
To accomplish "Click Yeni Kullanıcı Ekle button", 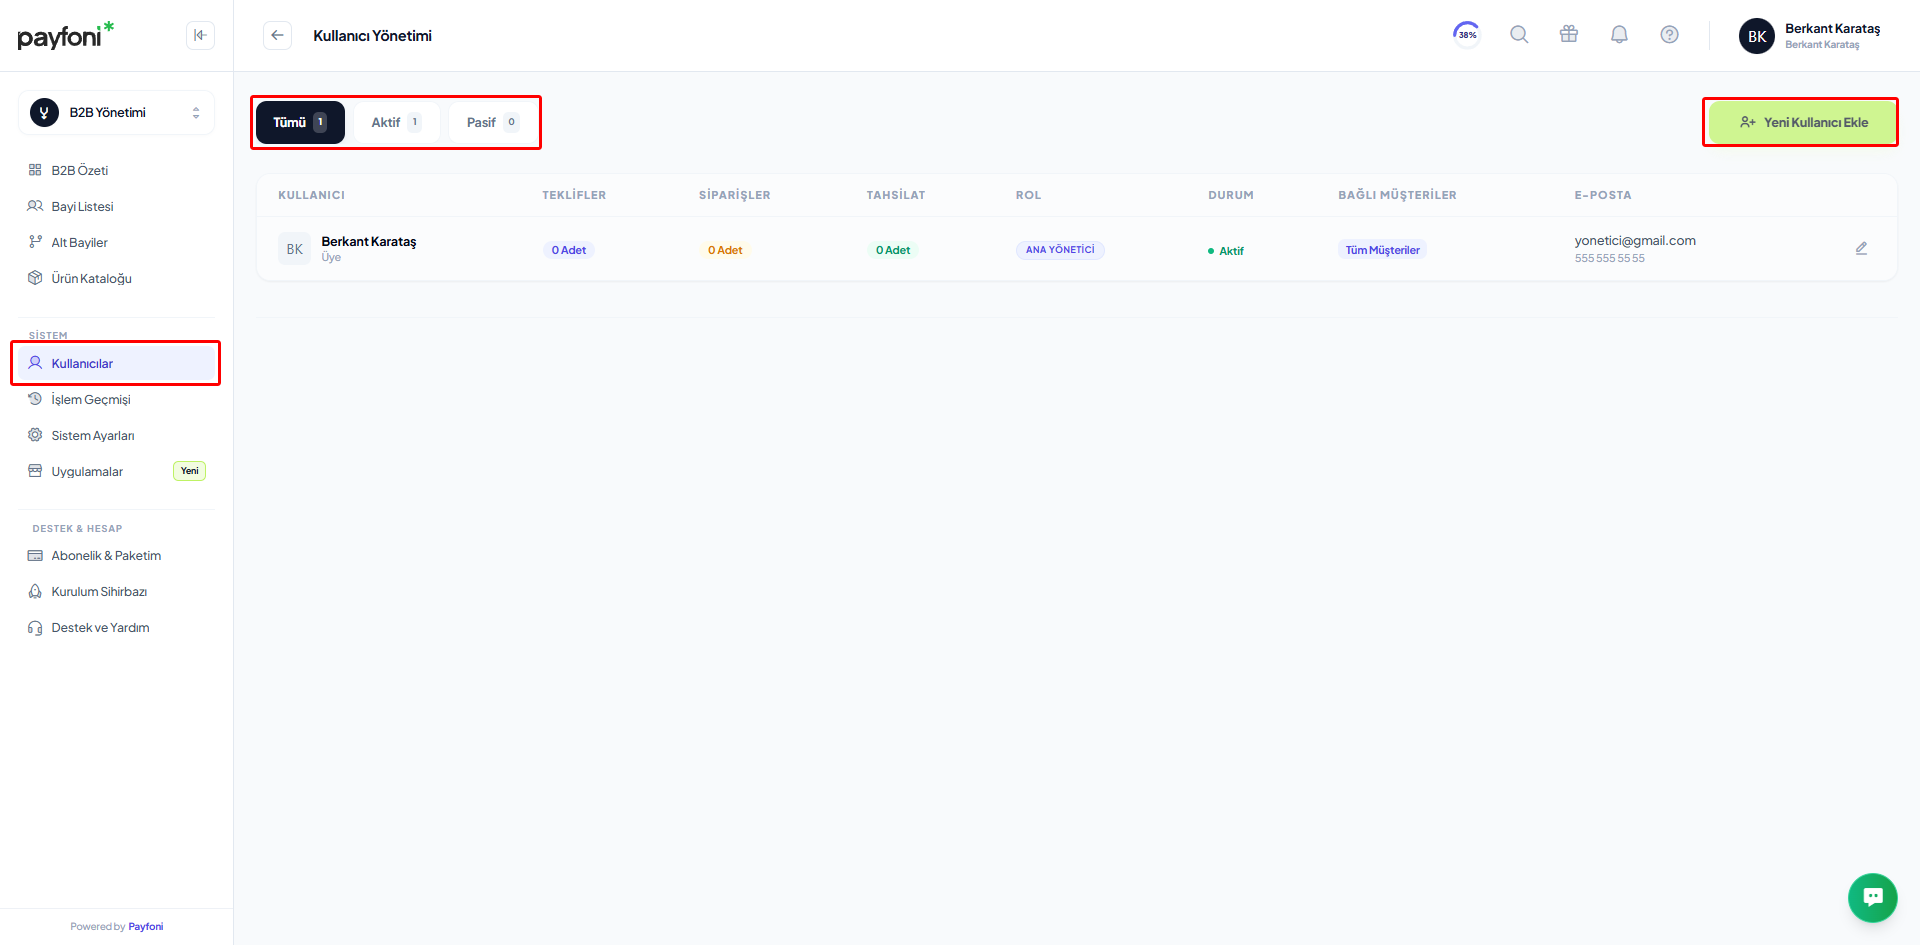I will point(1802,122).
